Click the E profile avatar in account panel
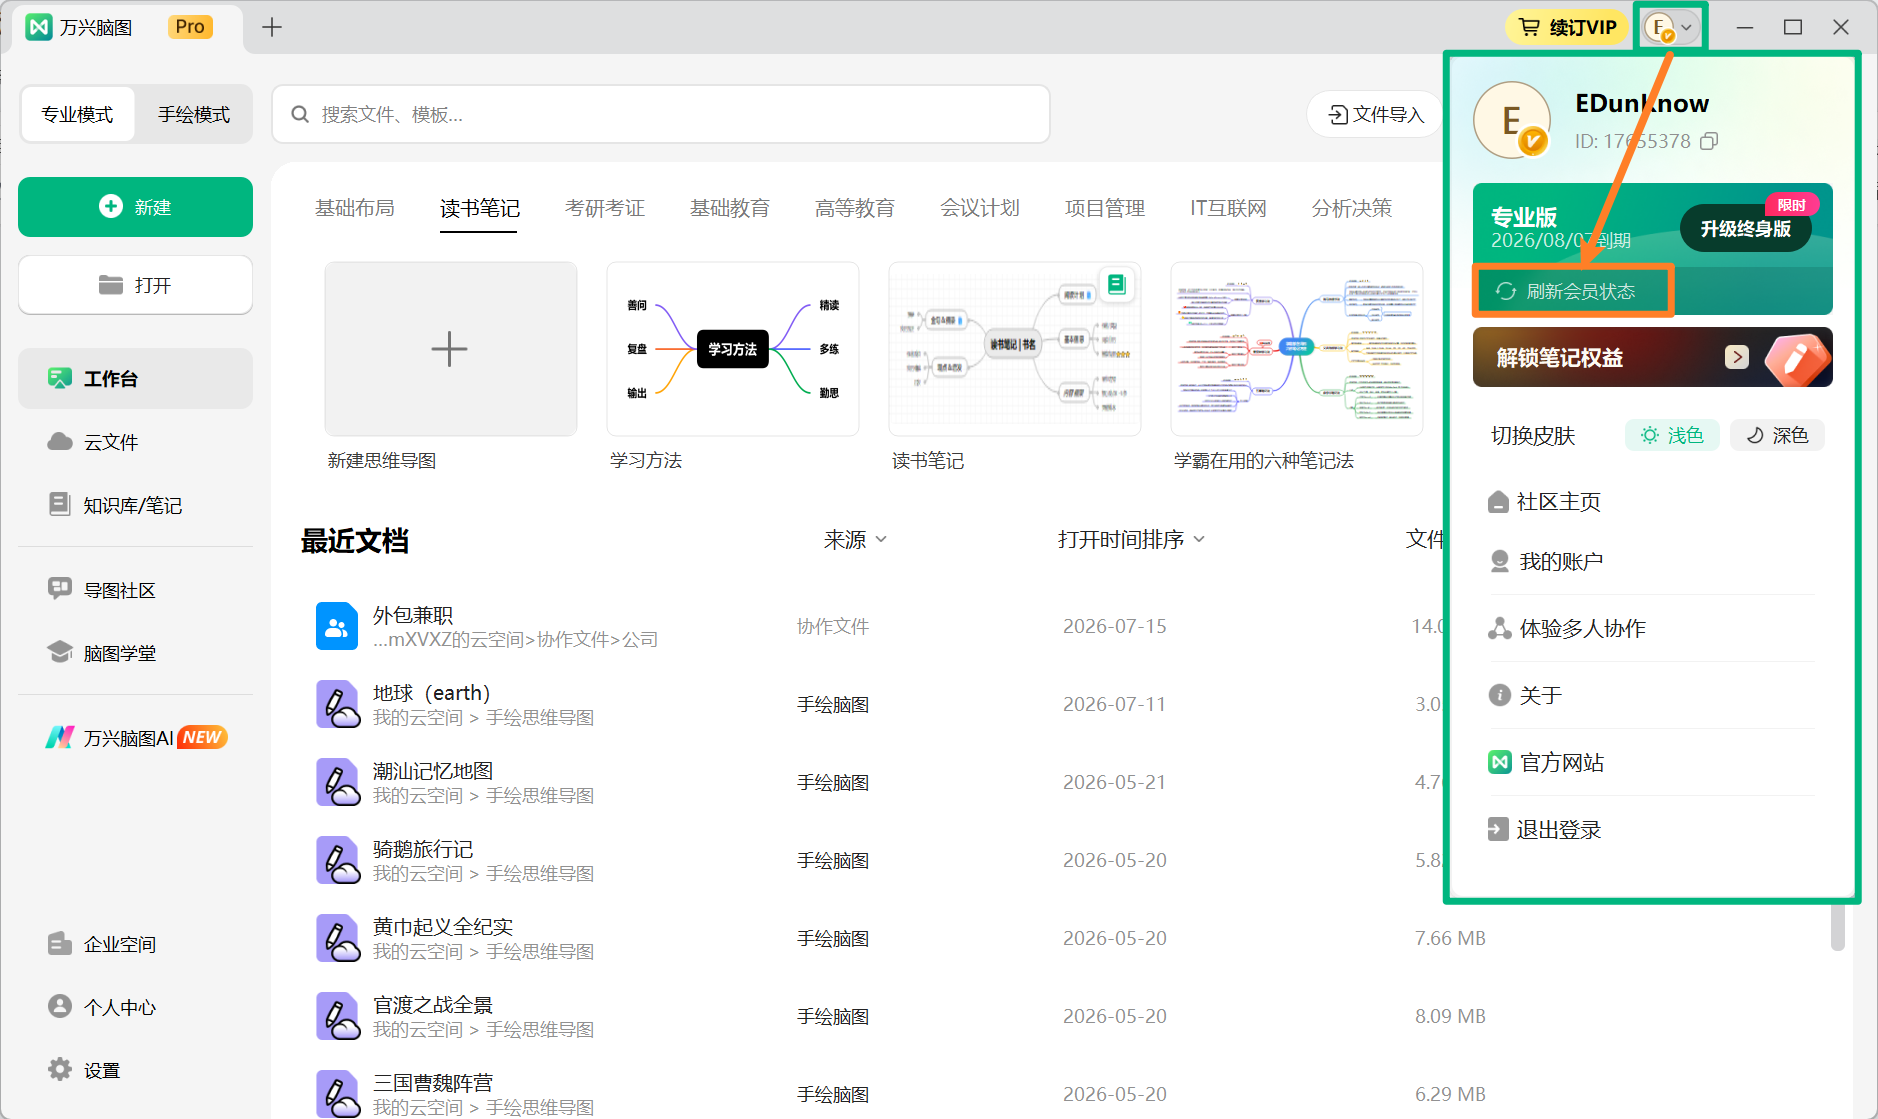Screen dimensions: 1878x1119 pyautogui.click(x=1512, y=120)
